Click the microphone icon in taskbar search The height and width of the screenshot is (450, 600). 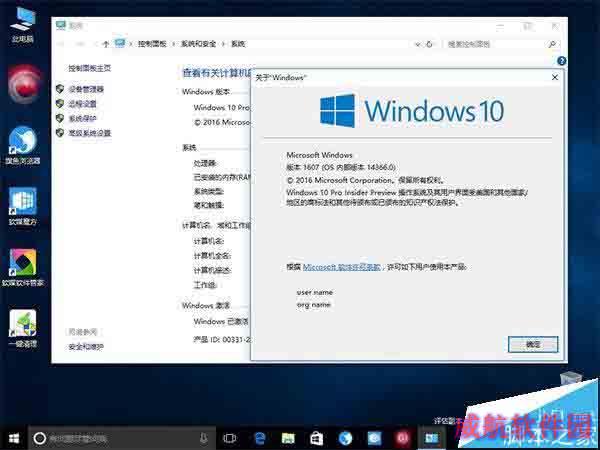pyautogui.click(x=204, y=438)
